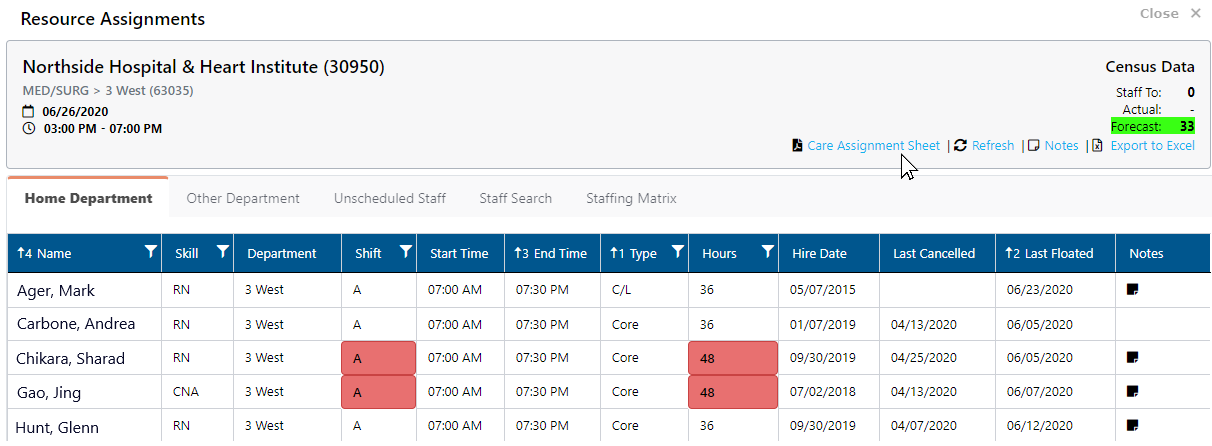This screenshot has height=446, width=1212.
Task: Open the Skill column filter
Action: [223, 253]
